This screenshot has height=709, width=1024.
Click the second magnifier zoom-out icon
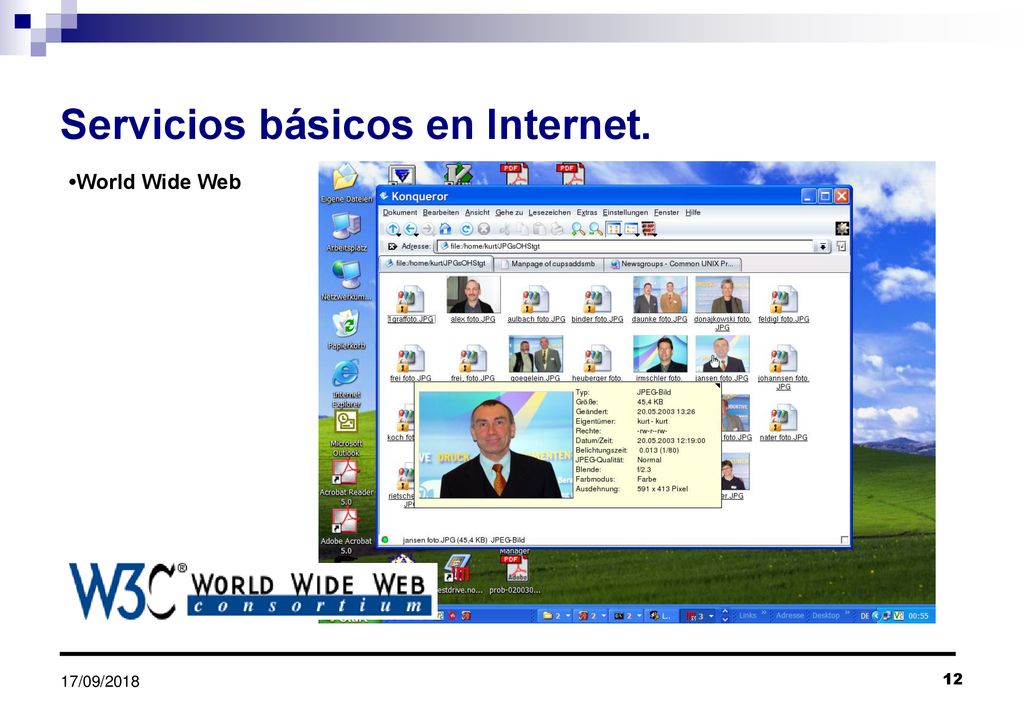coord(596,229)
